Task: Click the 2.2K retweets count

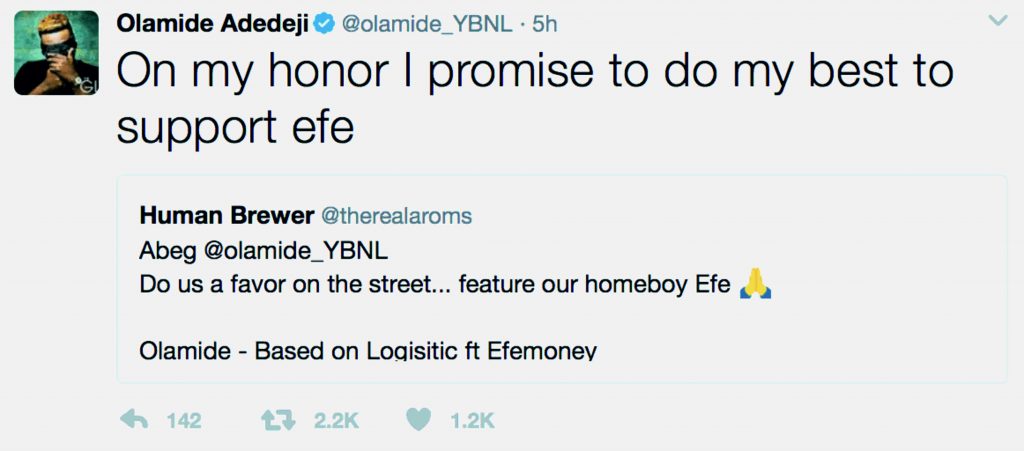Action: (x=336, y=421)
